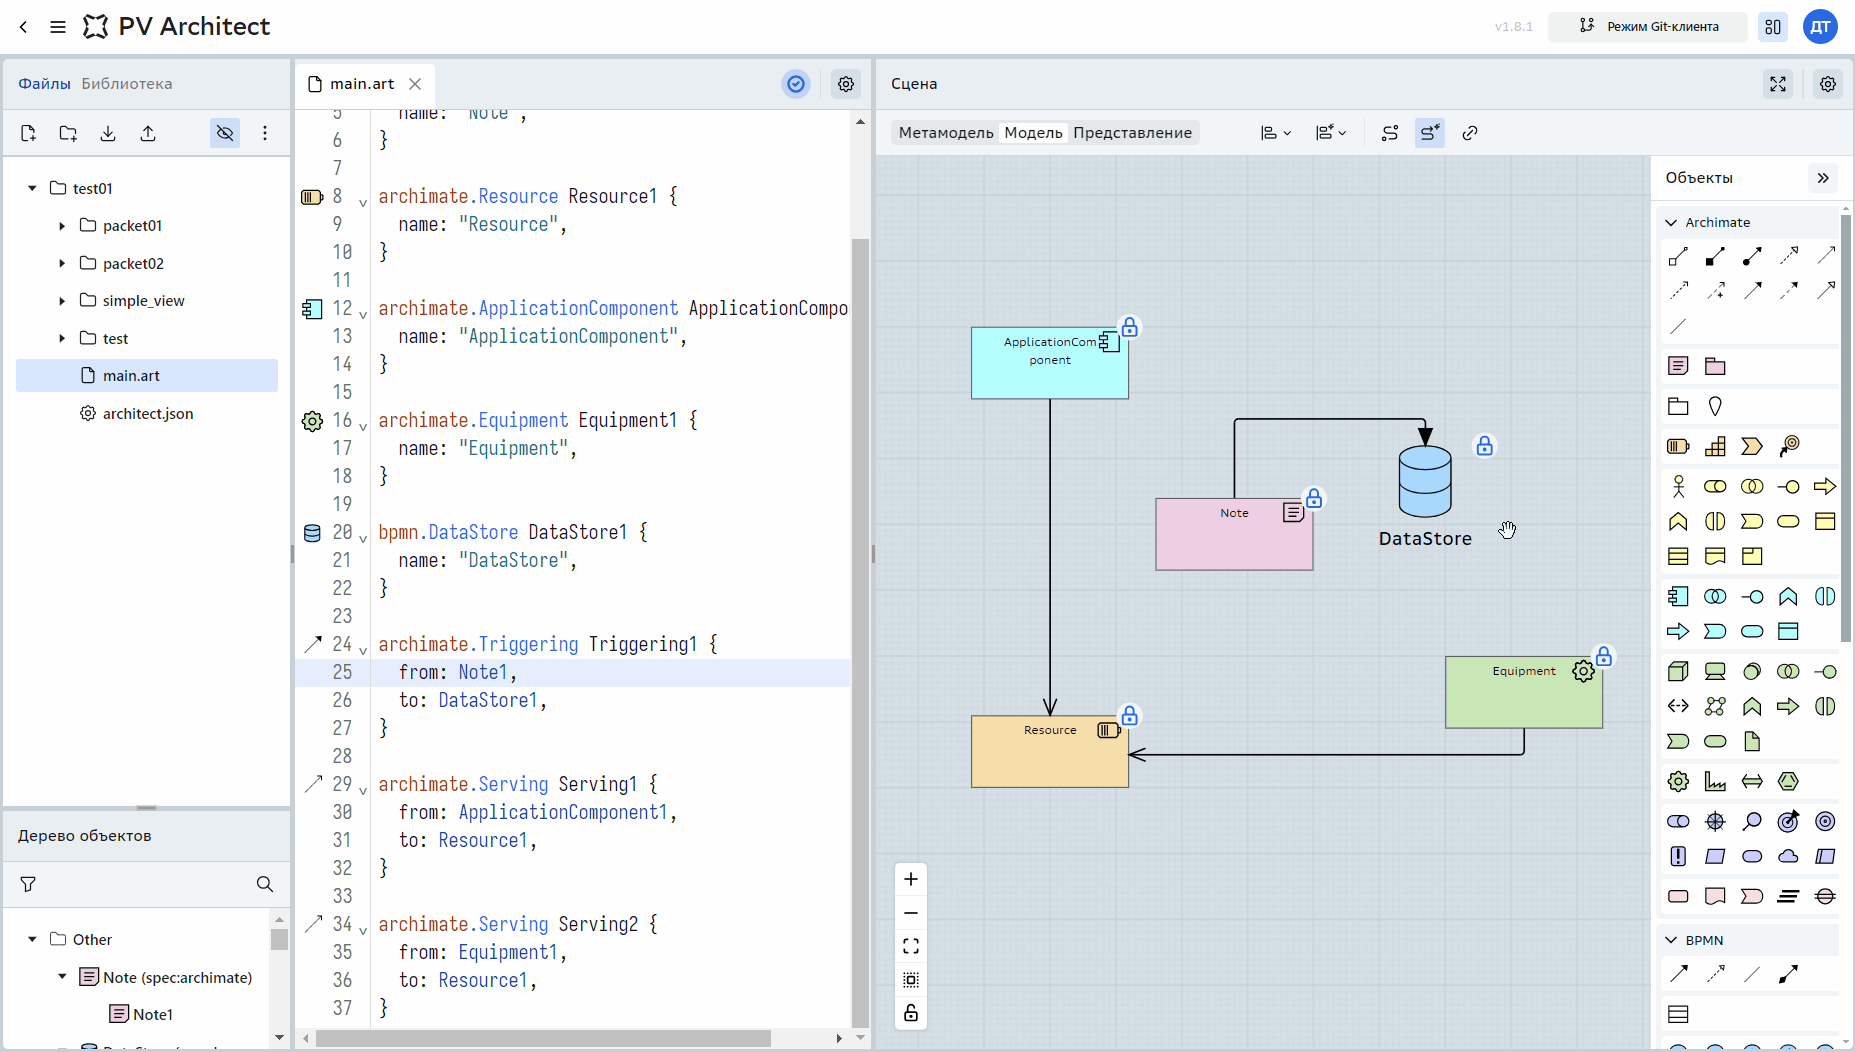Click the upload icon in the Files toolbar

[x=148, y=133]
